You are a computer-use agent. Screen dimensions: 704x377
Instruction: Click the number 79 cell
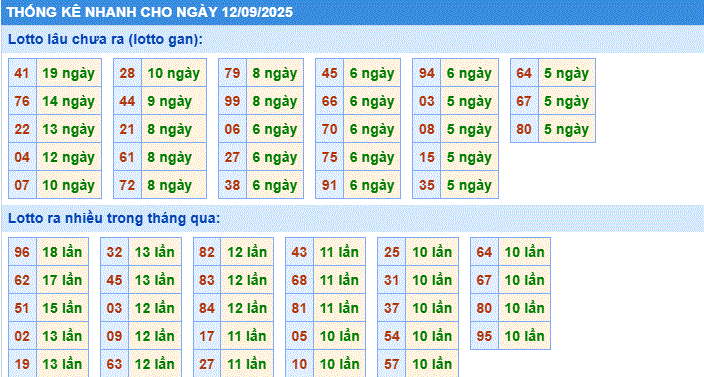(x=233, y=73)
